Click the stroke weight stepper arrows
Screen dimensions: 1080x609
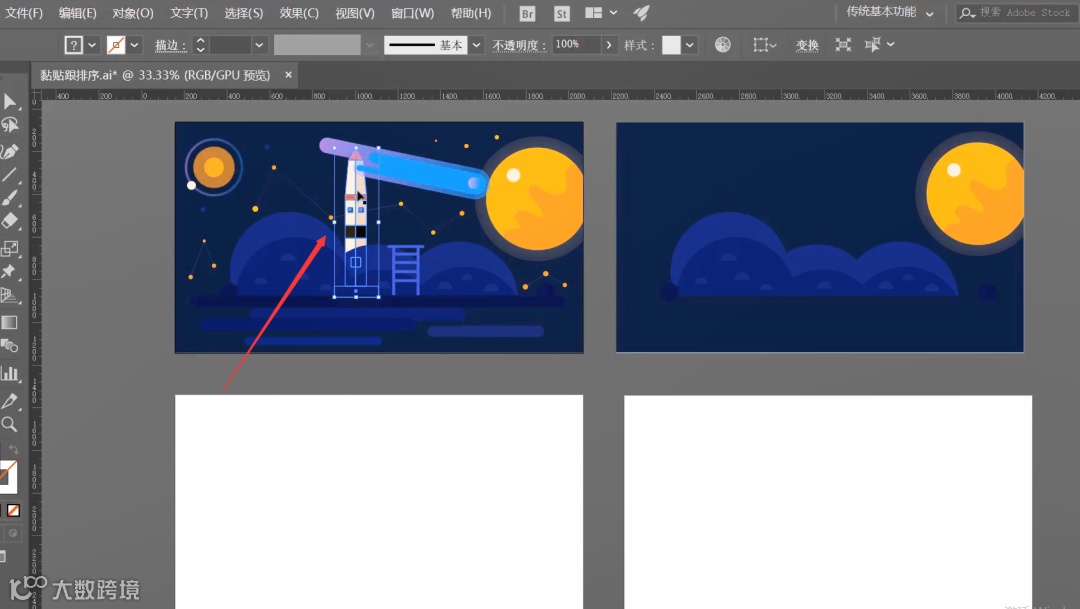(x=200, y=45)
